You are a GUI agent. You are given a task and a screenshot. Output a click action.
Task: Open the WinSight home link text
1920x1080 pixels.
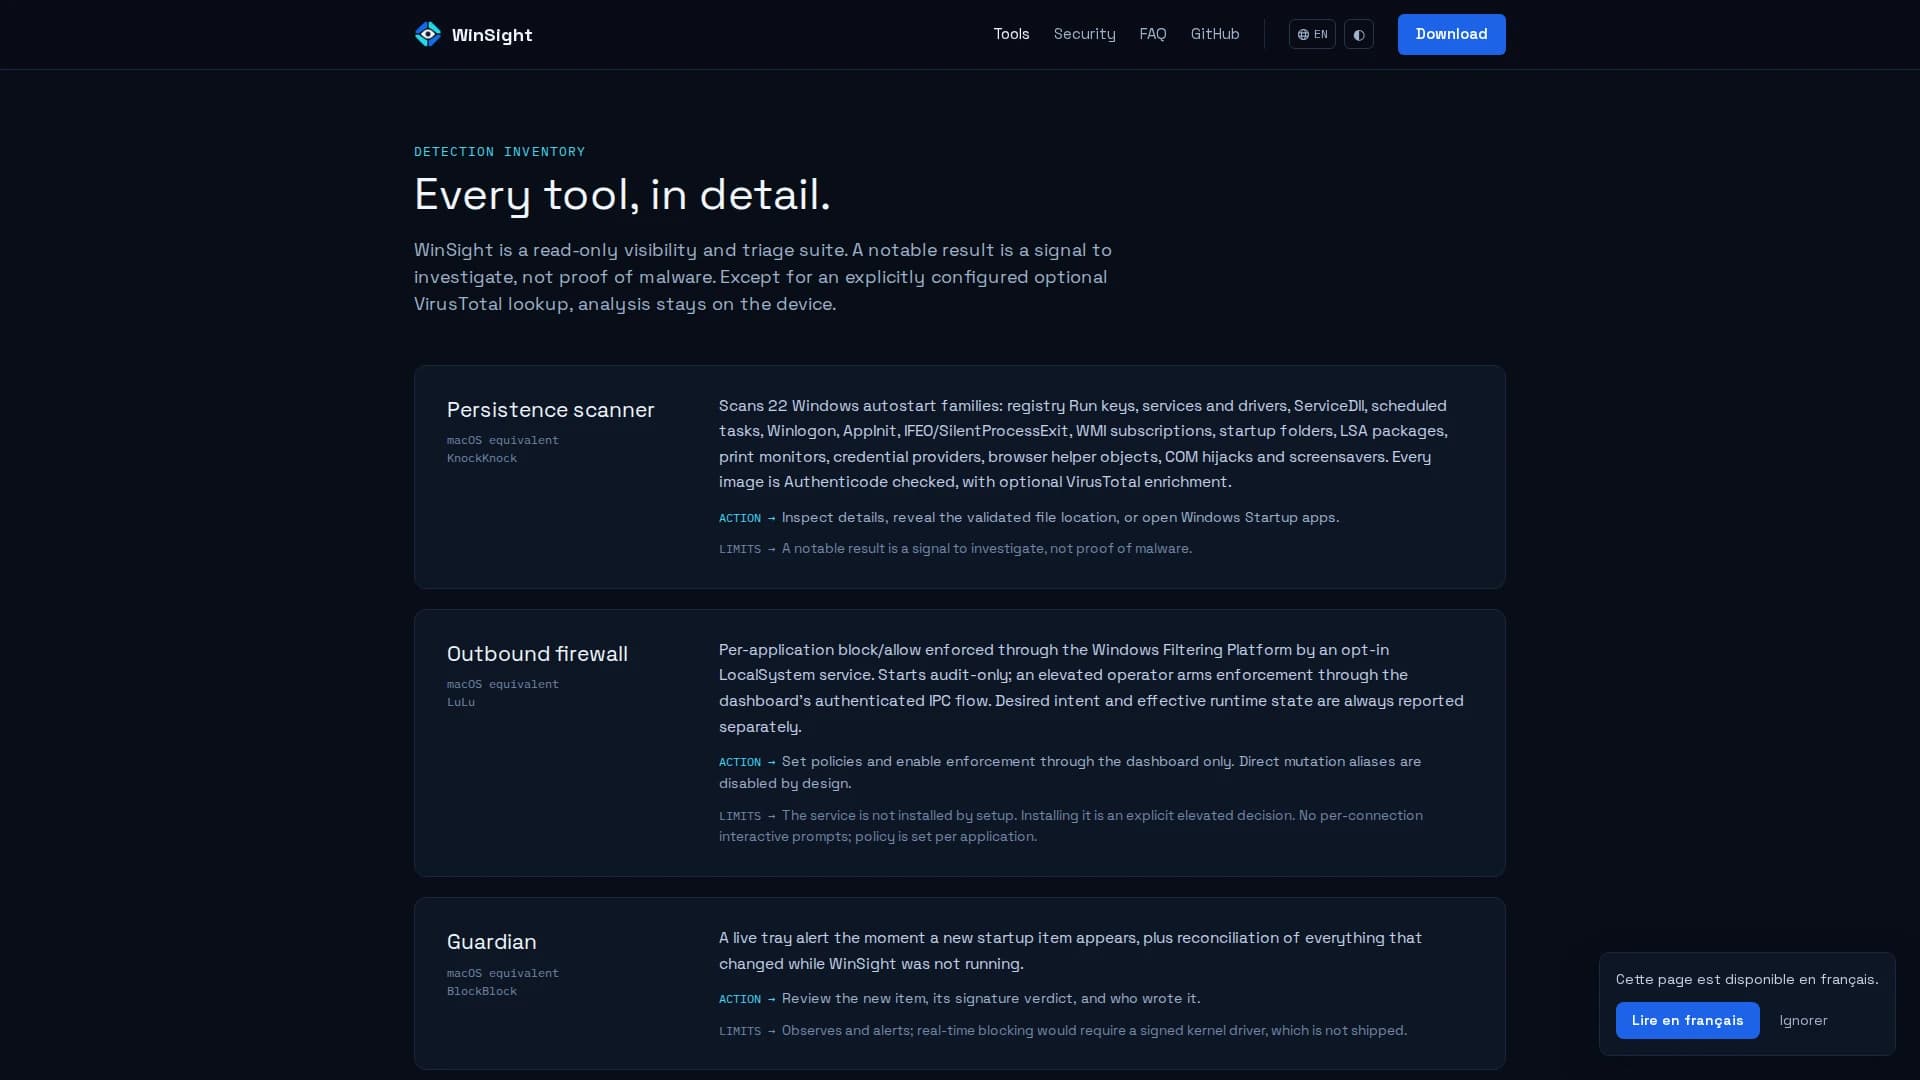(492, 35)
